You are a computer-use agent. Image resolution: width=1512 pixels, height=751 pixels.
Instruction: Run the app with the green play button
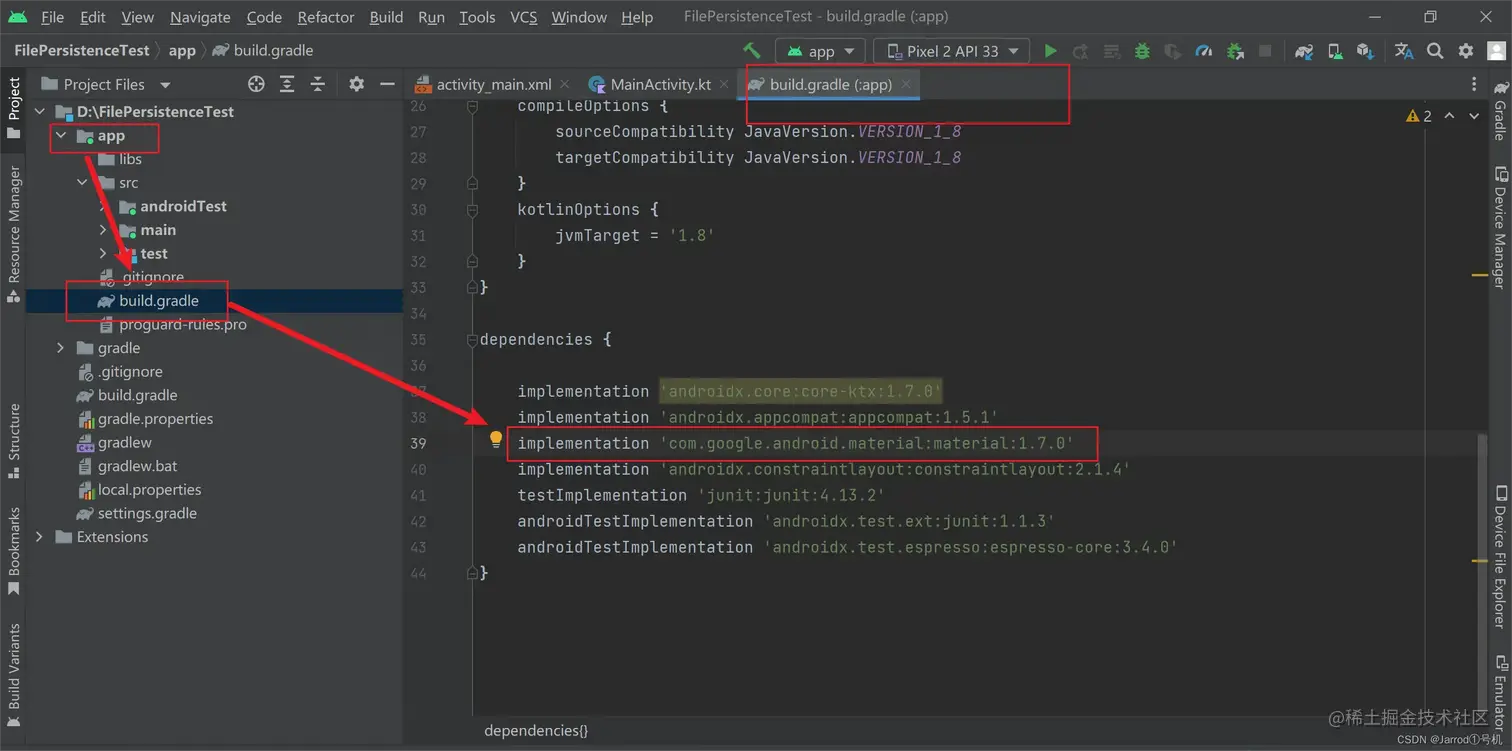tap(1050, 51)
